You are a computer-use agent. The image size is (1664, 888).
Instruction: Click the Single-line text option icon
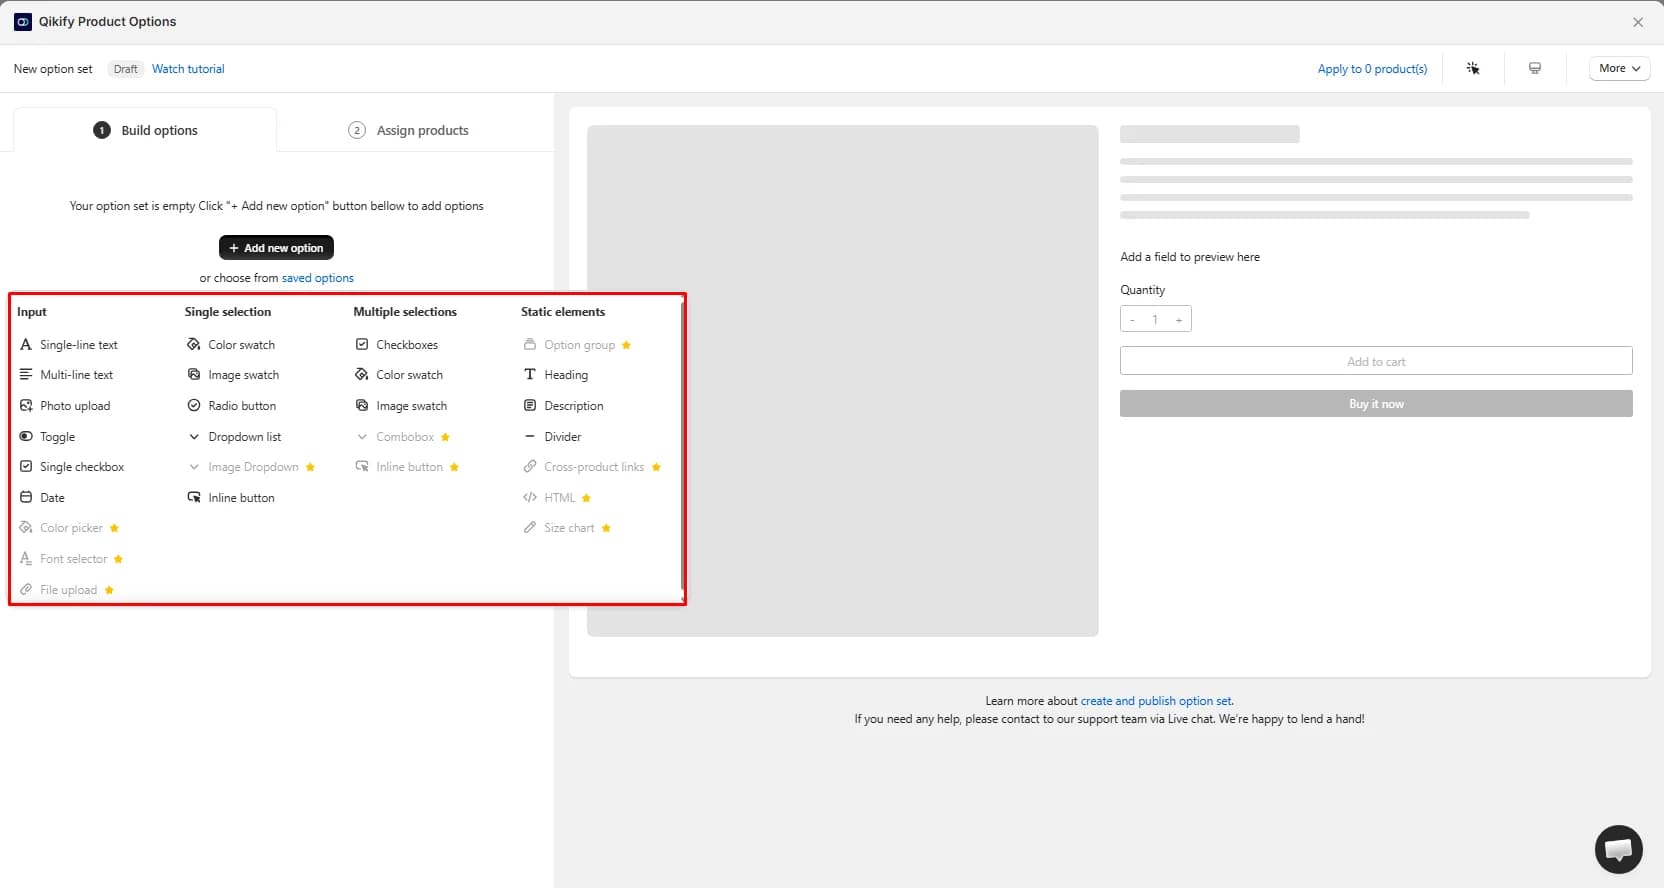(26, 345)
